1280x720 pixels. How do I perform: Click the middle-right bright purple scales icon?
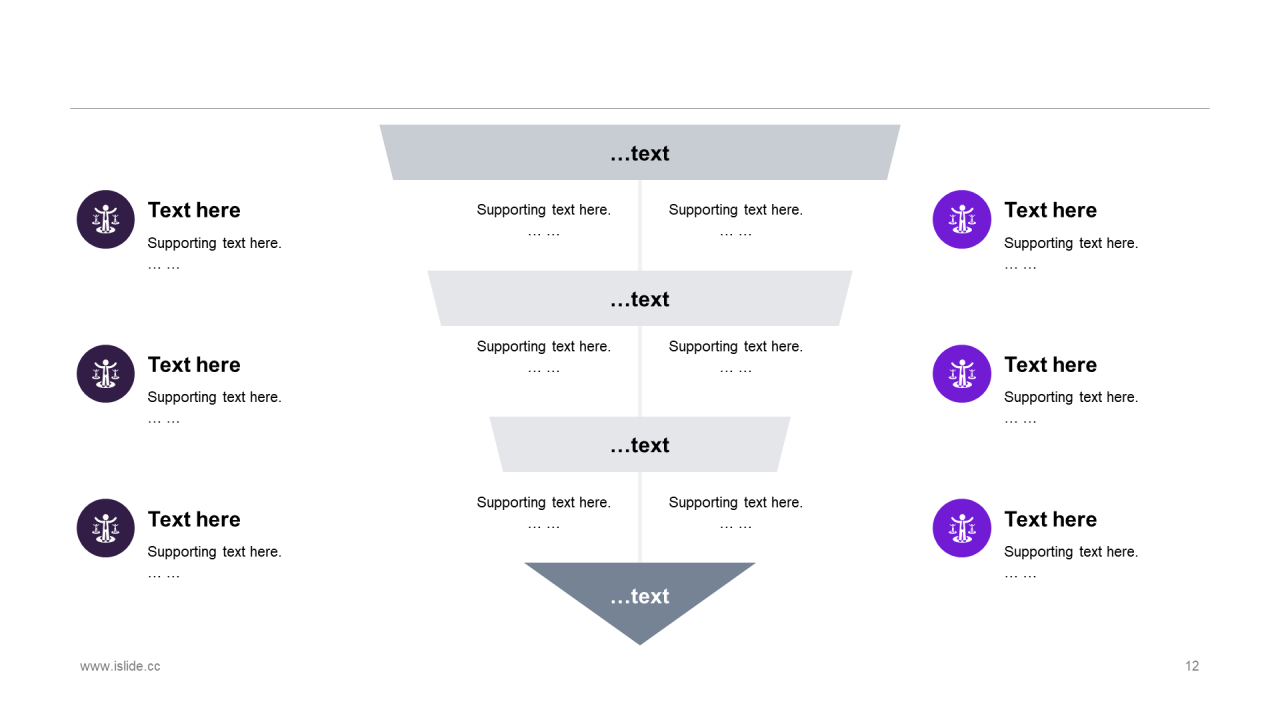pos(962,374)
